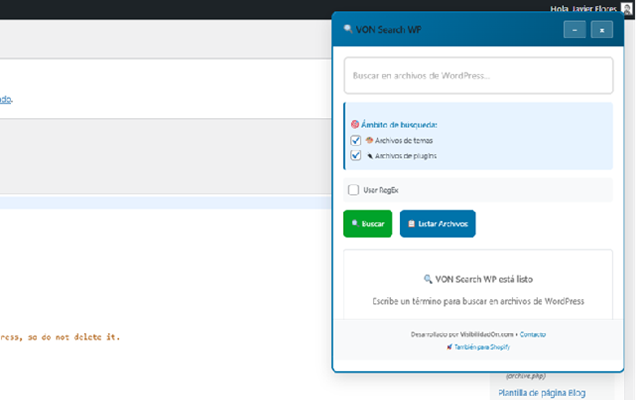The image size is (640, 400).
Task: Click the '(archive.php)' file name text
Action: (526, 376)
